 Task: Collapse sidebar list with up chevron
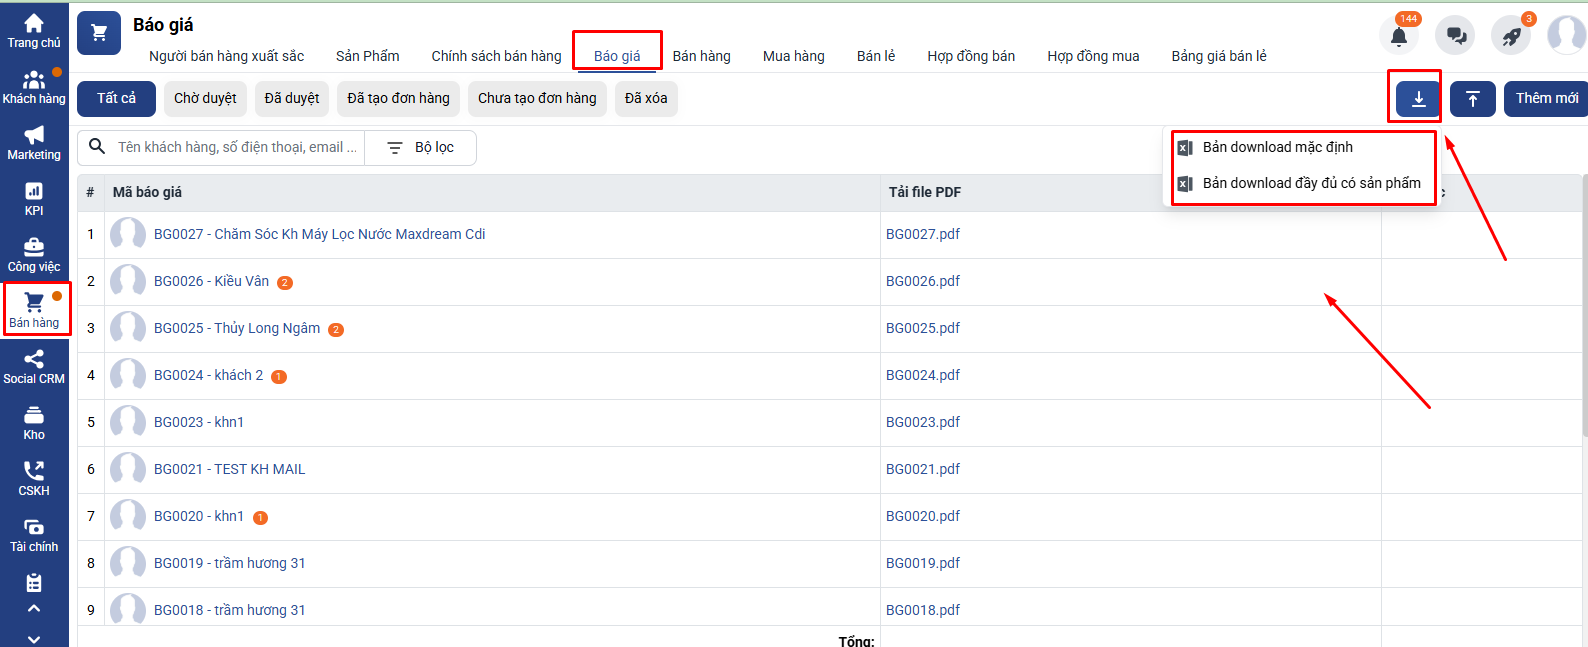34,608
